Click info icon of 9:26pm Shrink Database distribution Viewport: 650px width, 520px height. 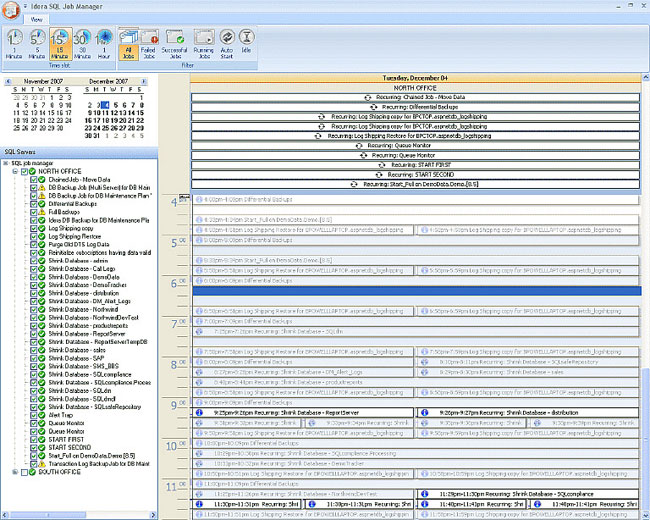(424, 413)
